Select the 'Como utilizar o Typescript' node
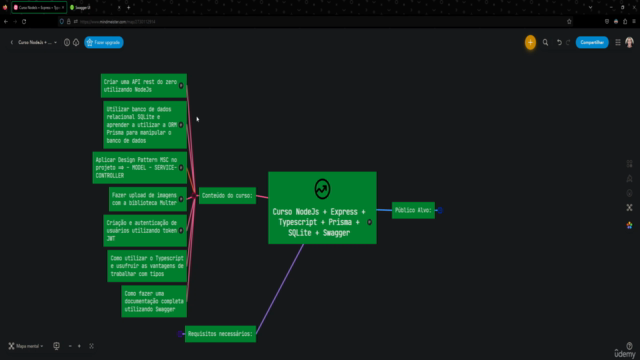This screenshot has width=640, height=360. click(147, 266)
